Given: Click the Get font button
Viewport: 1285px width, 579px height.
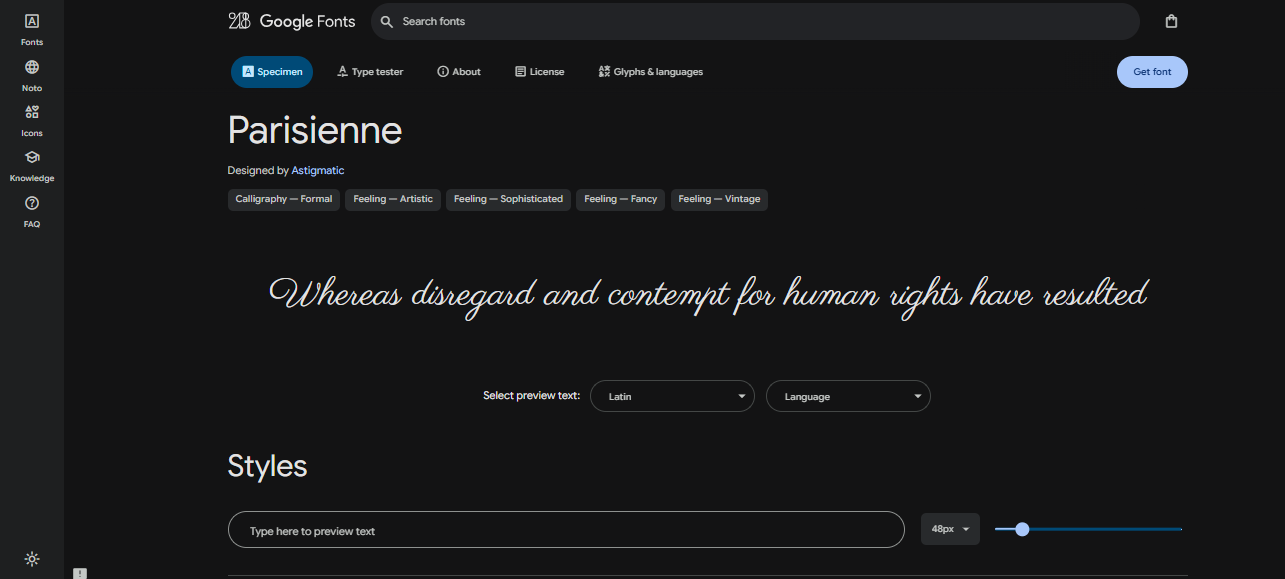Looking at the screenshot, I should [x=1152, y=72].
